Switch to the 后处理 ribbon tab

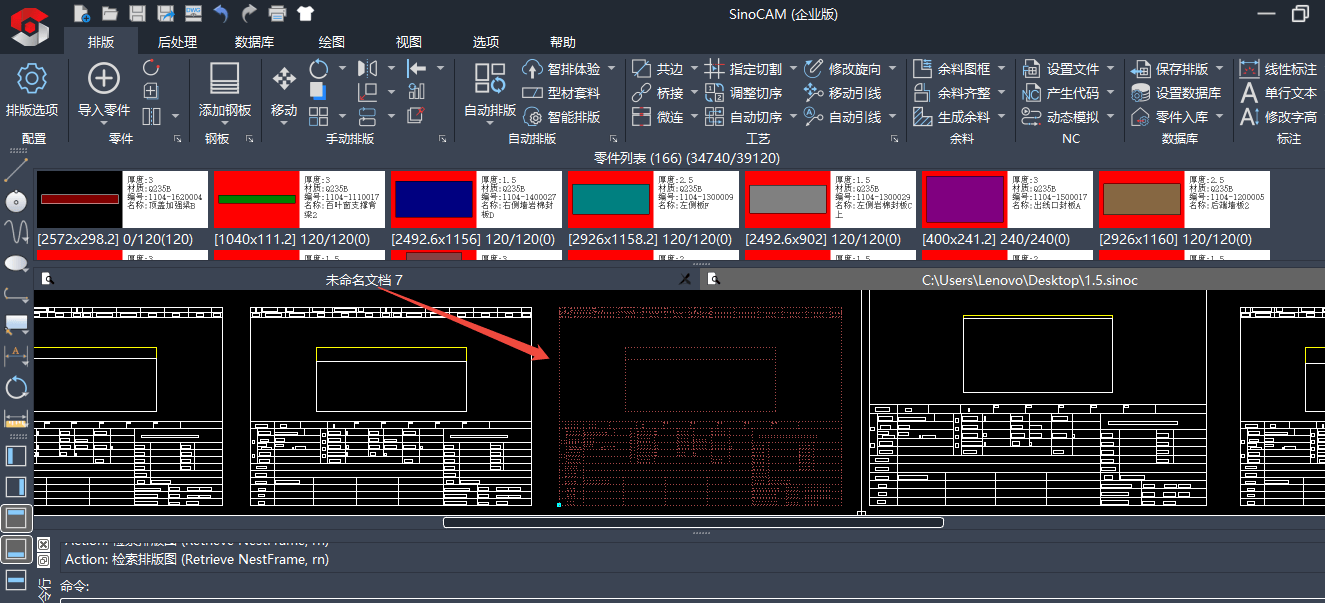pos(177,42)
